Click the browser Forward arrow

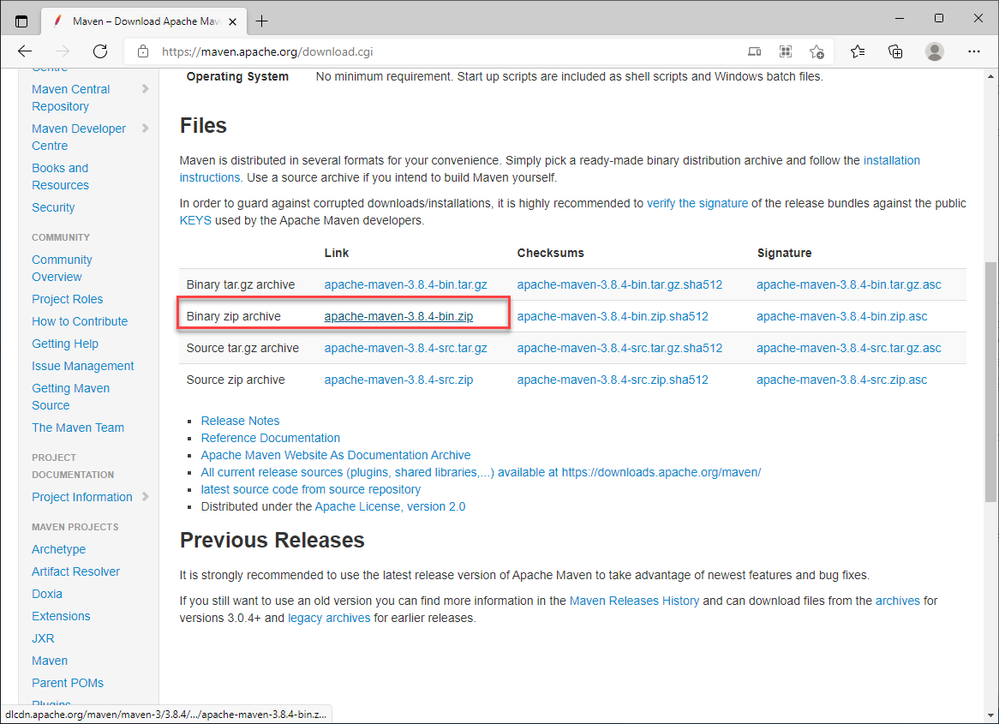(62, 52)
